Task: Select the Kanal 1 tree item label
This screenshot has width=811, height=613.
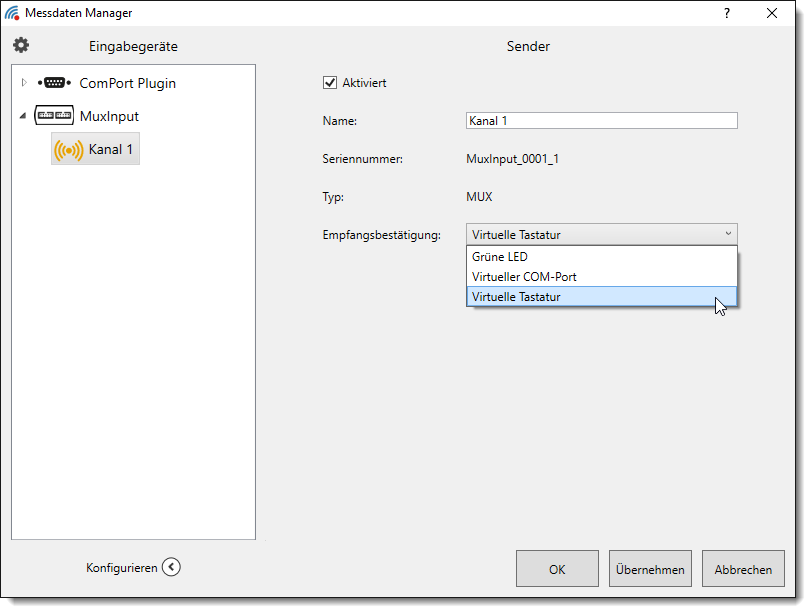Action: 111,150
